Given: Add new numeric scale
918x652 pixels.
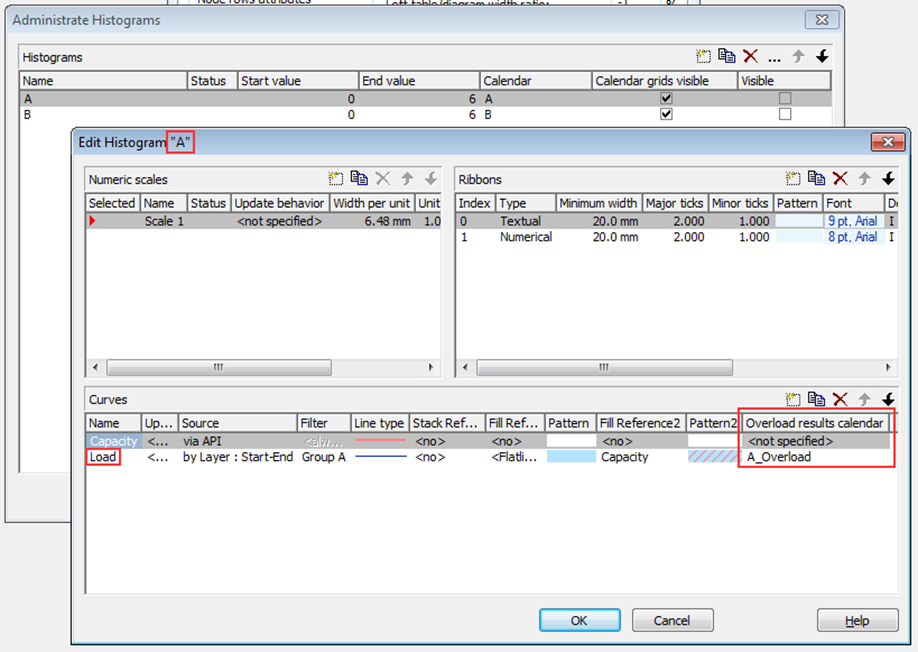Looking at the screenshot, I should click(x=335, y=179).
